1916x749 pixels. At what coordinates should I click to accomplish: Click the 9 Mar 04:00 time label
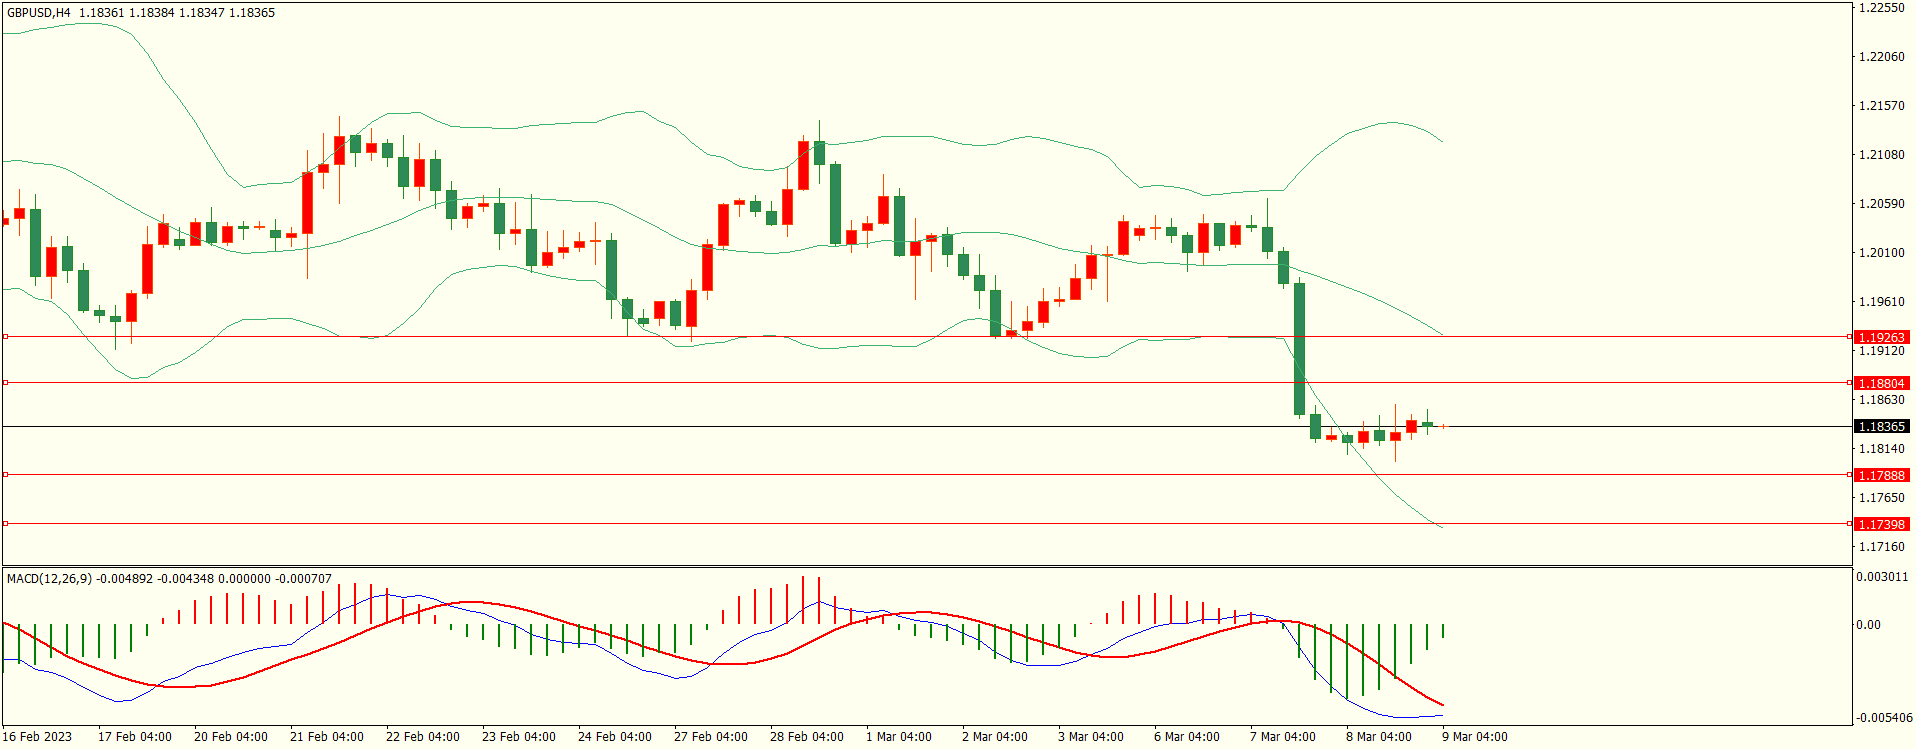(1475, 737)
